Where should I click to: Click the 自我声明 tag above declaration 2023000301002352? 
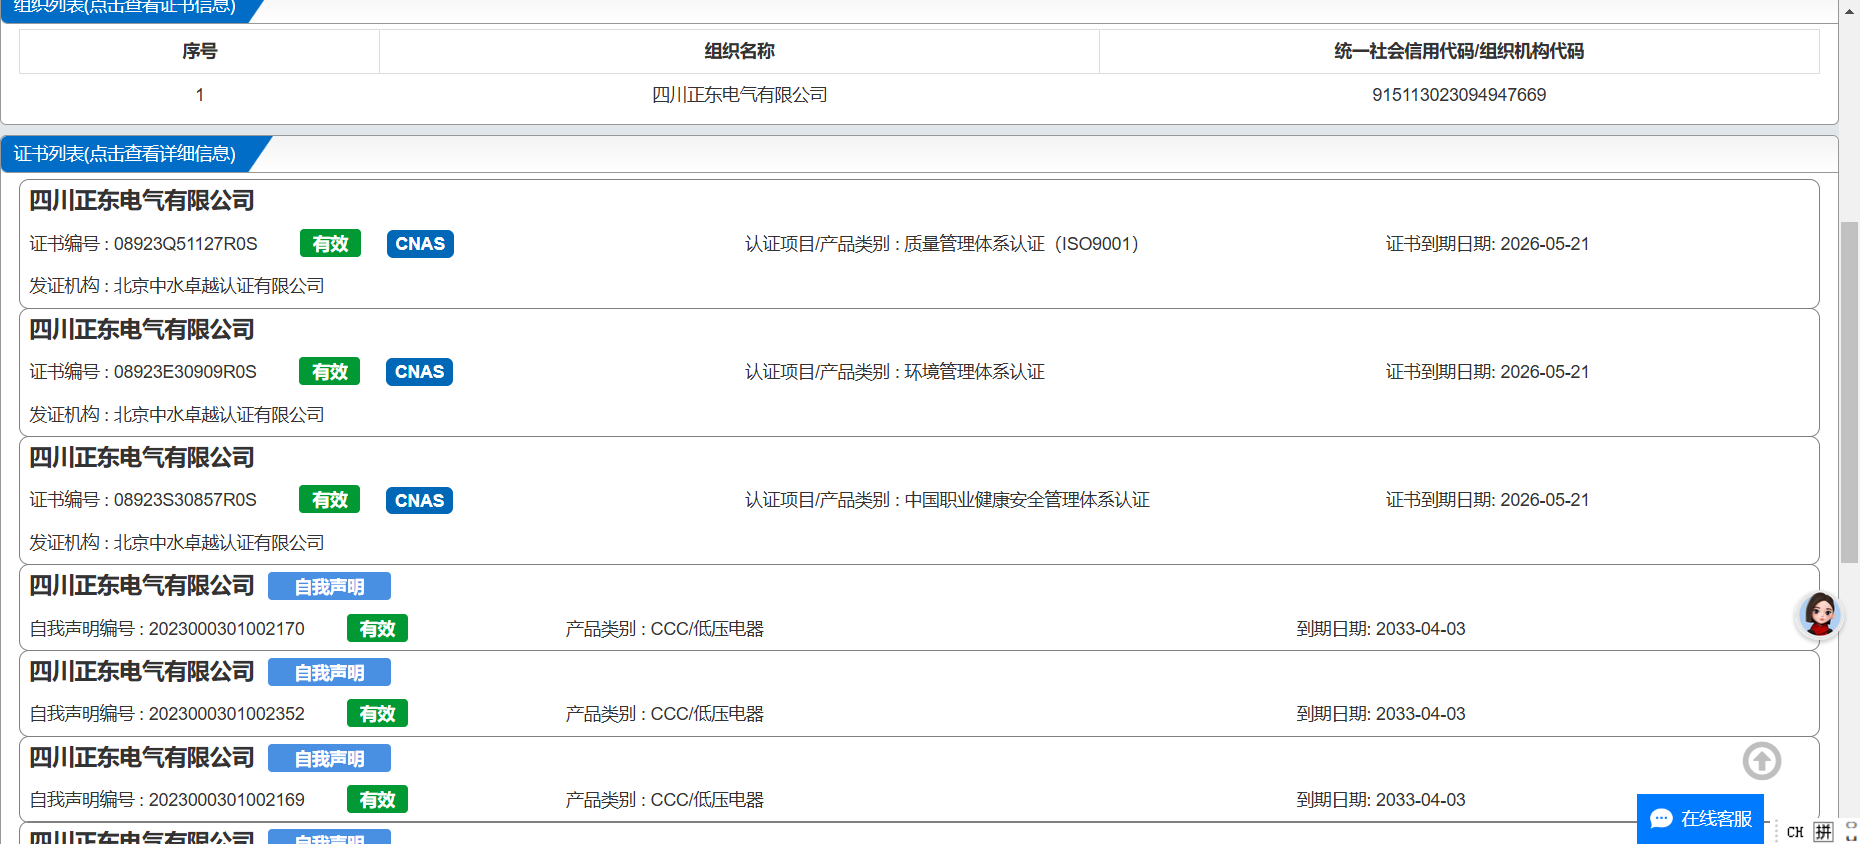[x=329, y=673]
